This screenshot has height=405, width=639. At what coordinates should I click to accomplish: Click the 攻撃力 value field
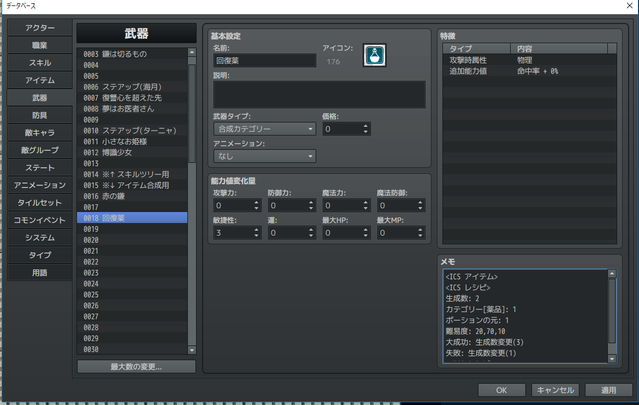tap(233, 205)
